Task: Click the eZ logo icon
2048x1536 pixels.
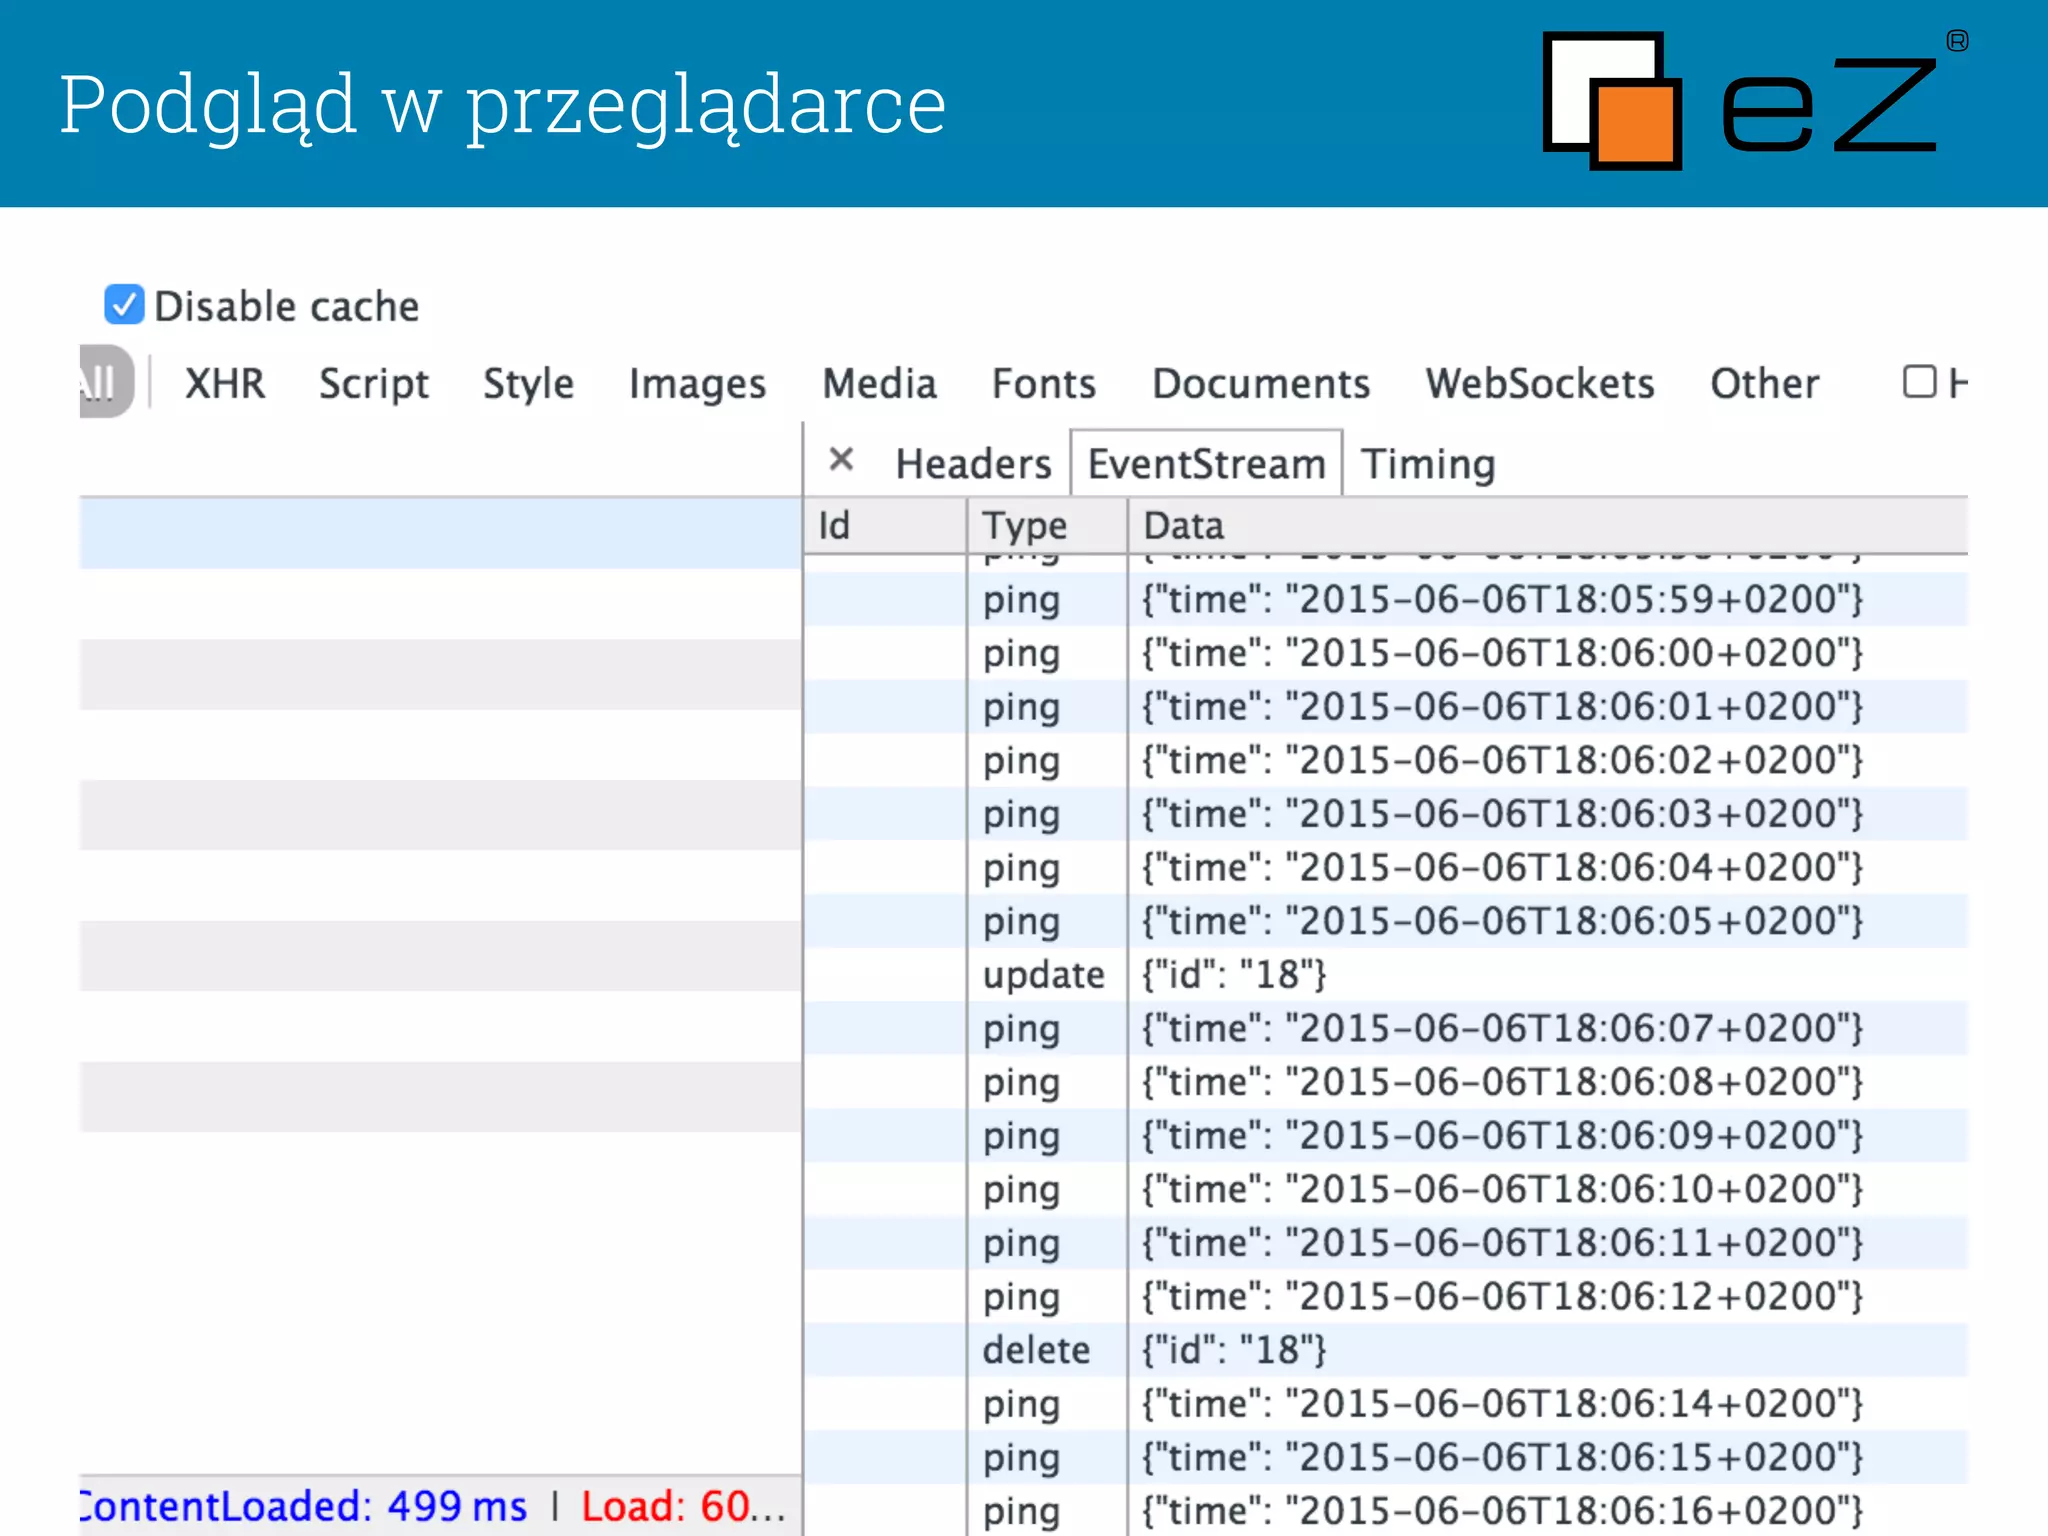Action: point(1612,101)
